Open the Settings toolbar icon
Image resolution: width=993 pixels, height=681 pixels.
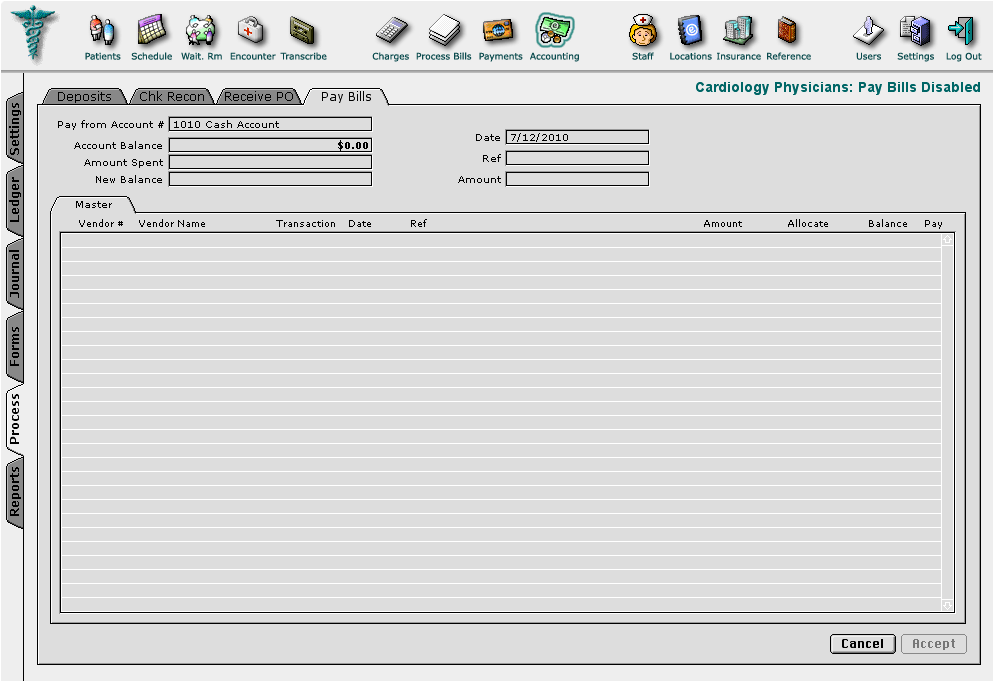915,30
